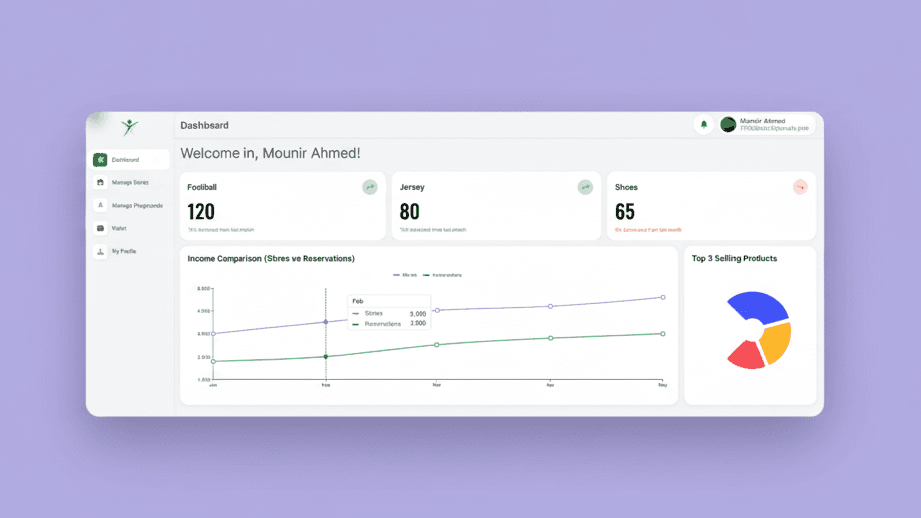Click the Apr label on the x-axis

tap(550, 385)
